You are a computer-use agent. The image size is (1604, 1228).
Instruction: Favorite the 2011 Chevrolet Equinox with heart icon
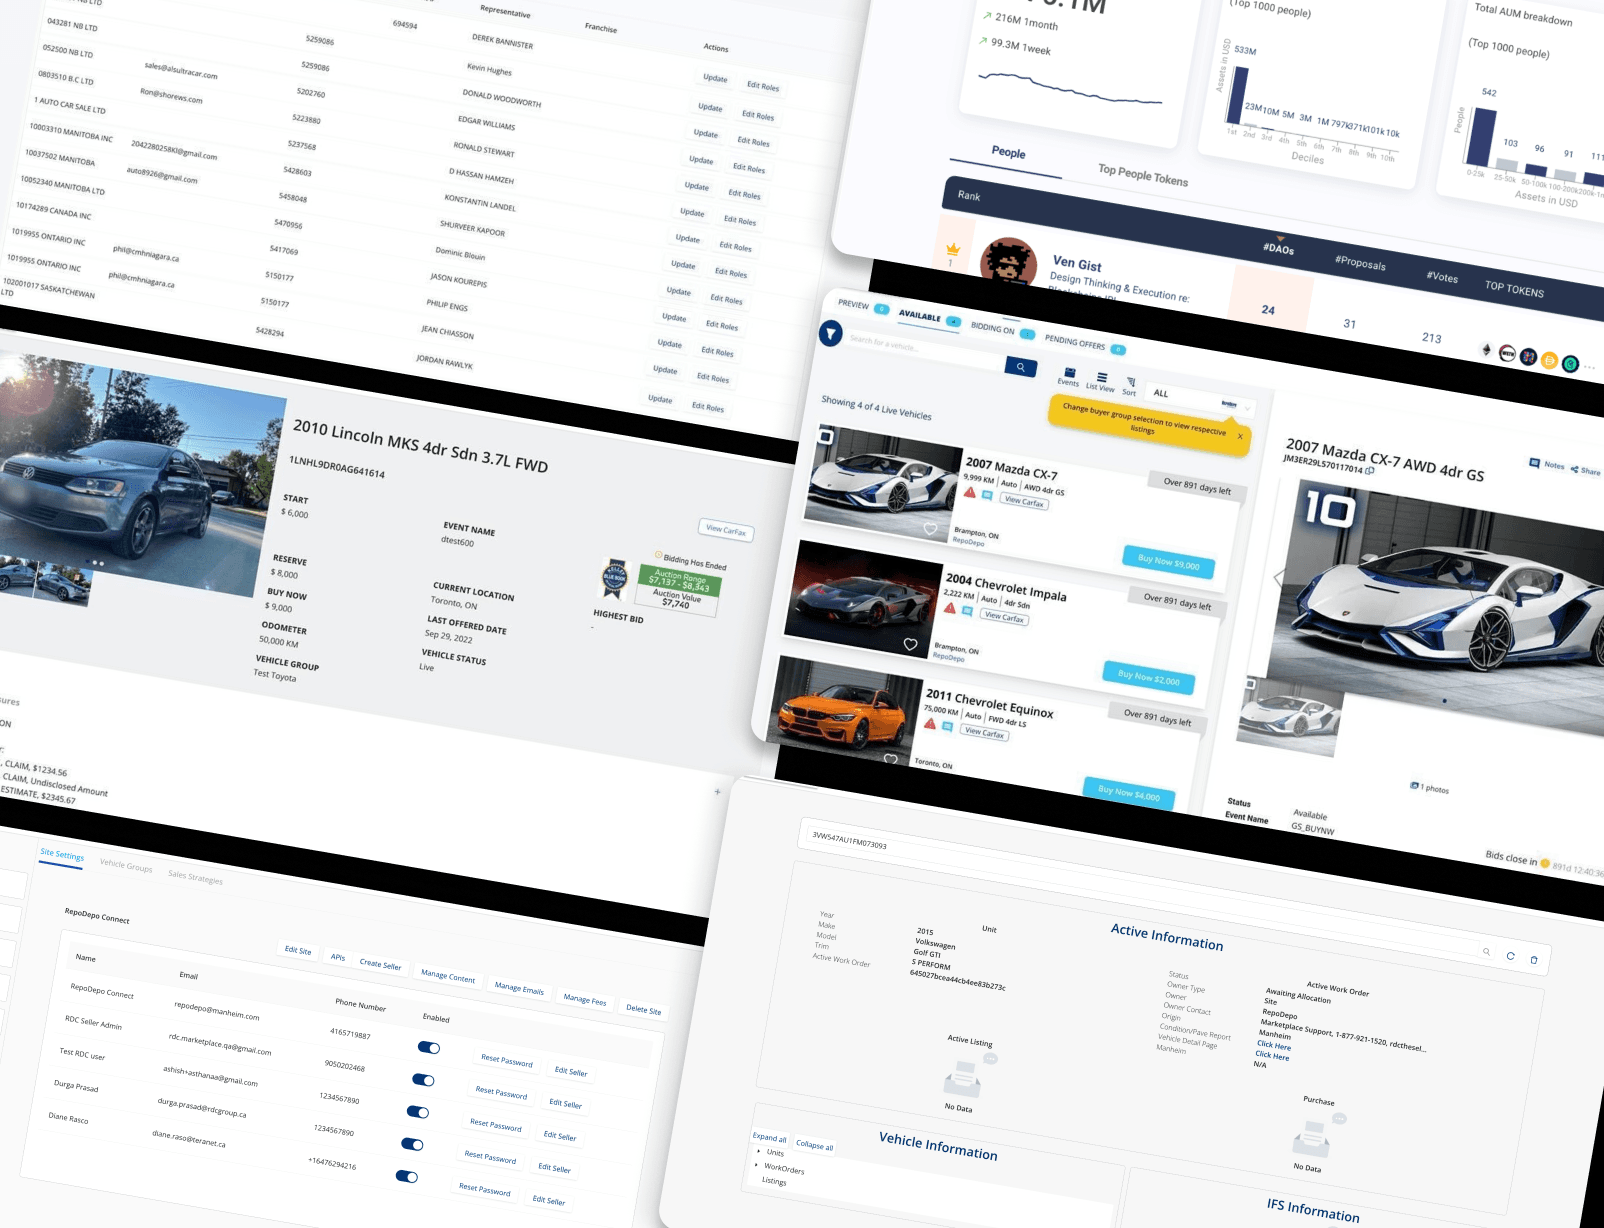point(890,759)
